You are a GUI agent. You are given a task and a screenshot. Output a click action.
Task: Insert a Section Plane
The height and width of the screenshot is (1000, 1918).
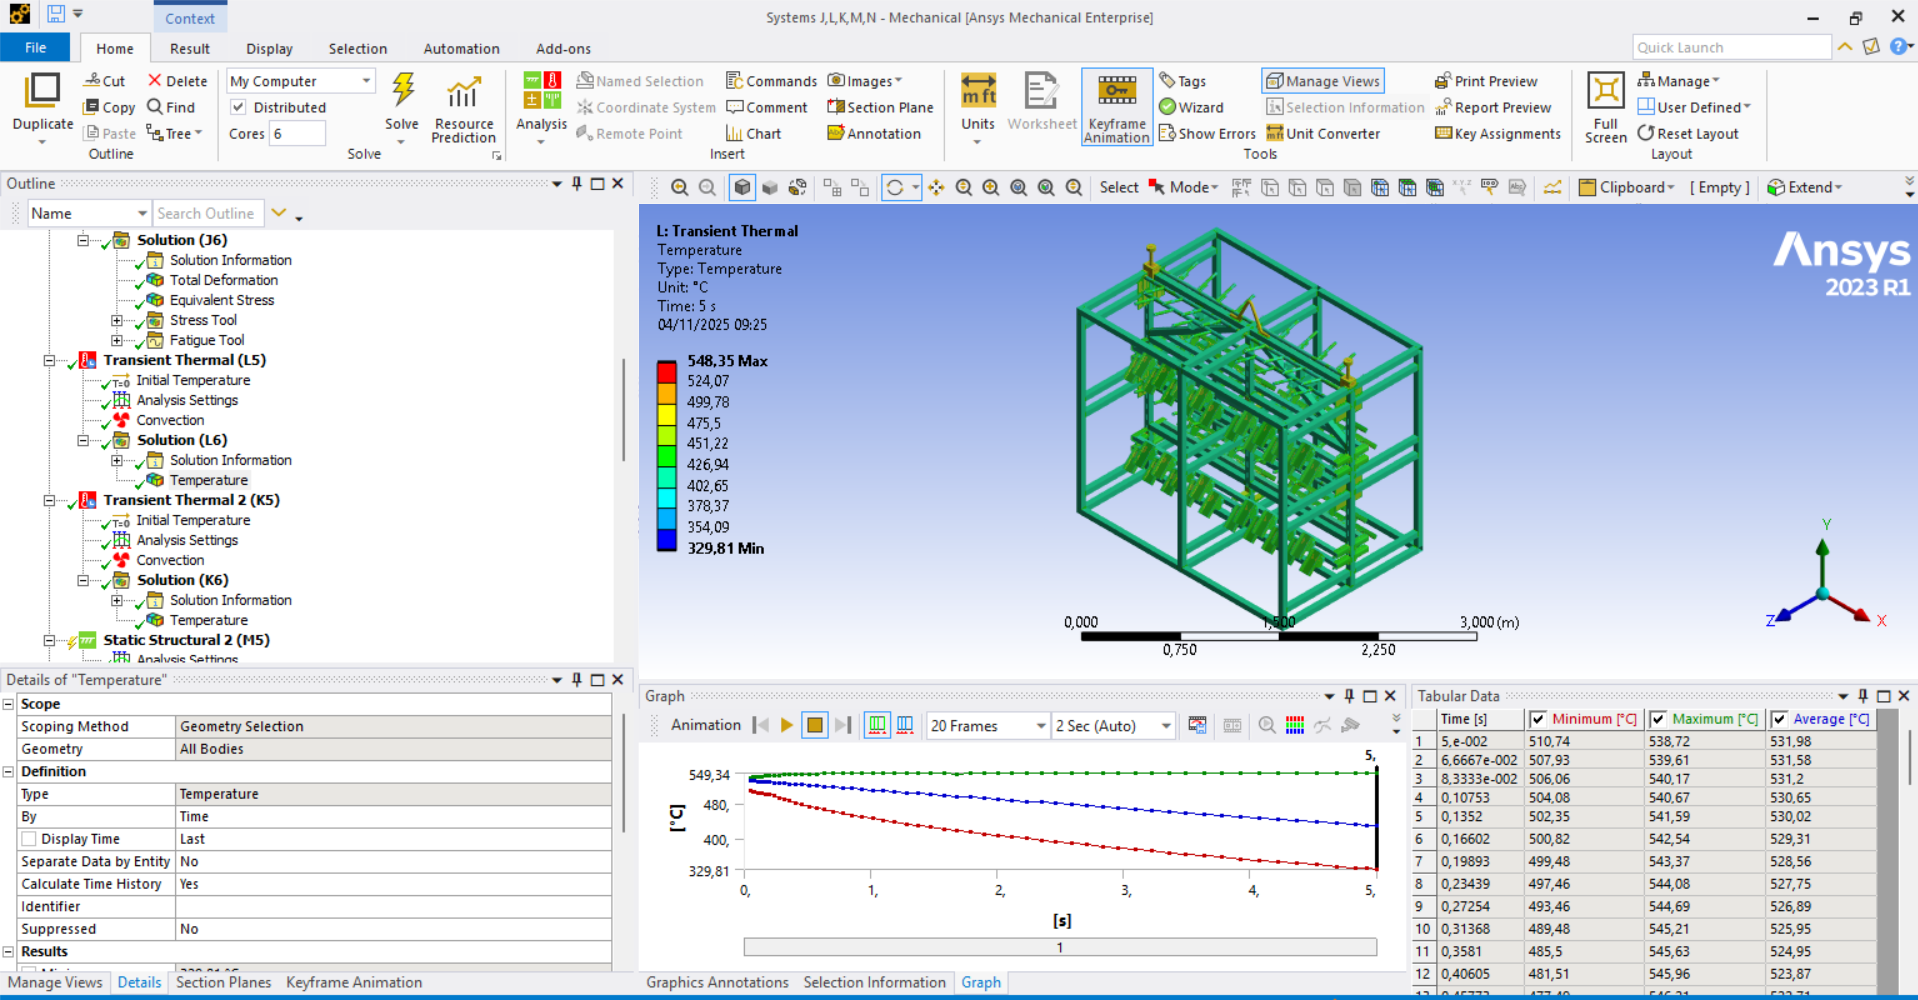[x=880, y=107]
